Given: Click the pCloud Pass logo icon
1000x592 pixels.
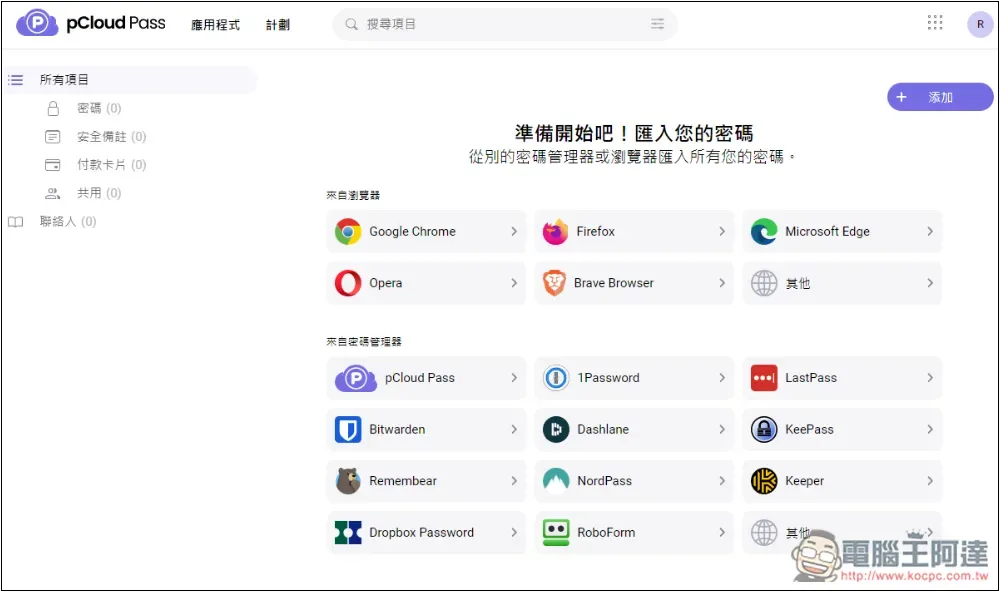Looking at the screenshot, I should (x=37, y=23).
